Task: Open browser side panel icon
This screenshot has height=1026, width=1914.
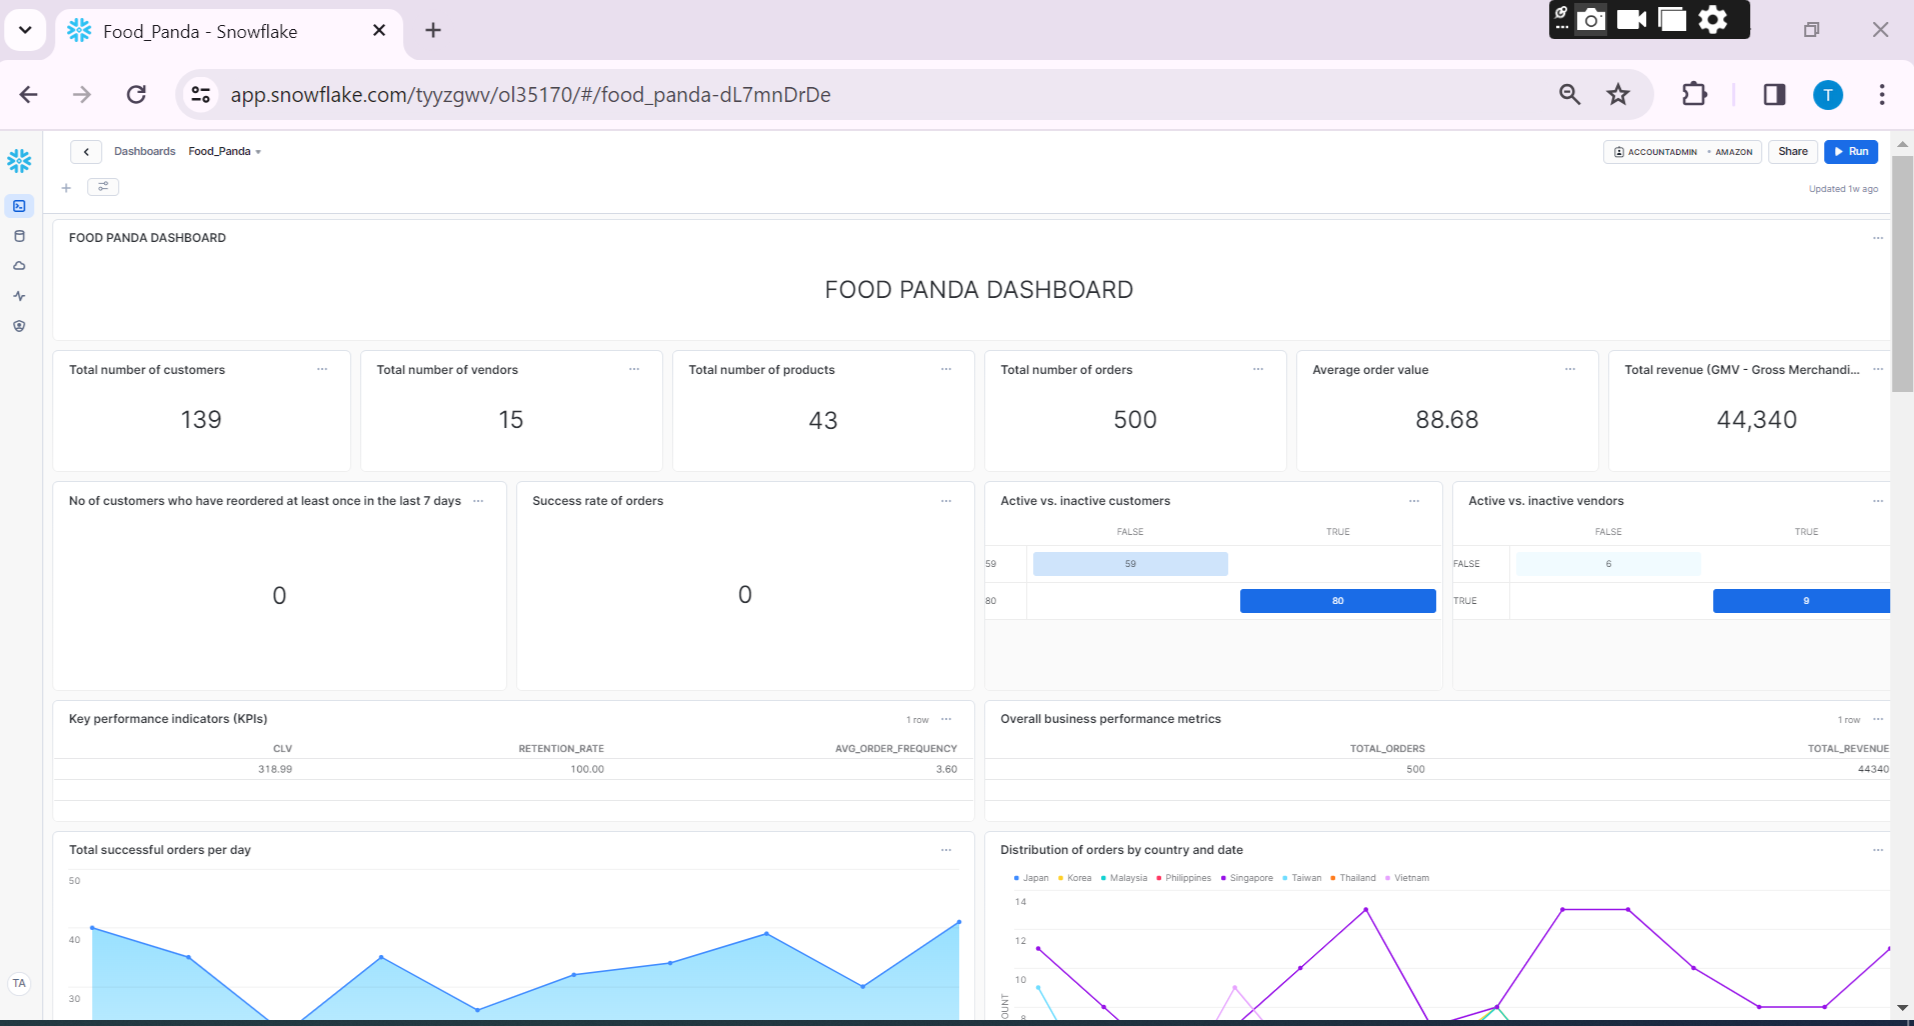Action: (x=1774, y=94)
